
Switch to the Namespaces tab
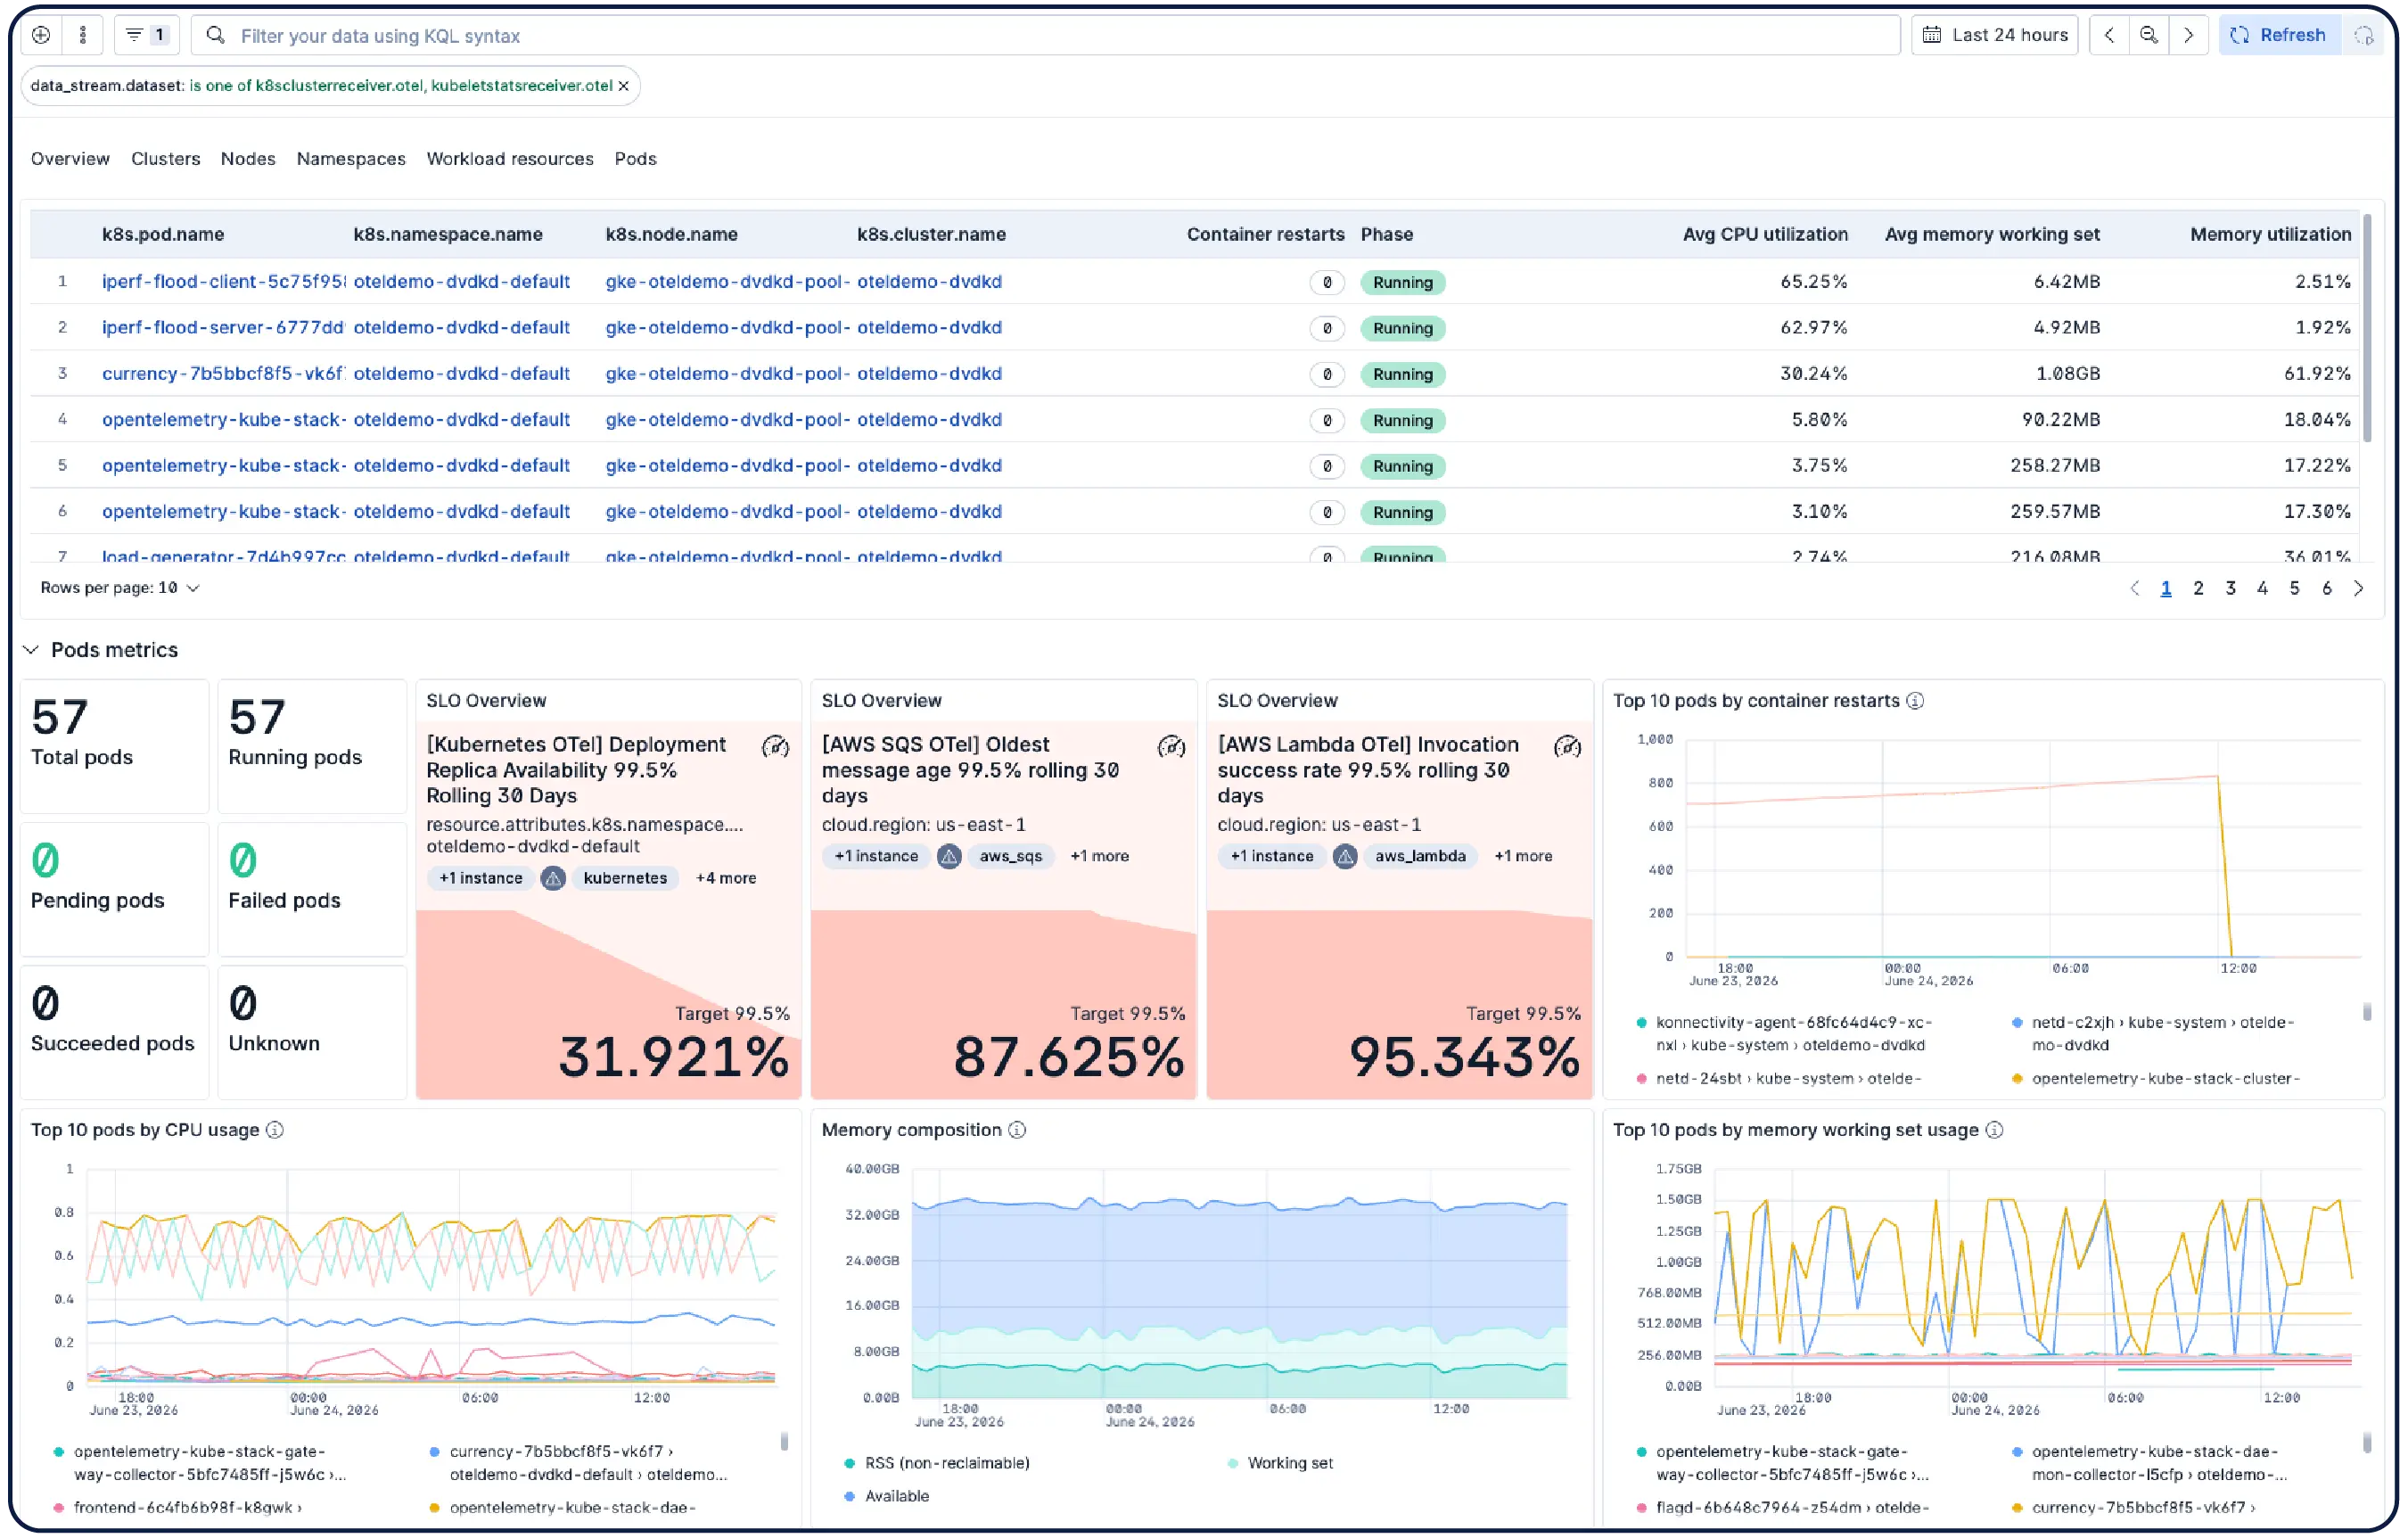(x=351, y=159)
